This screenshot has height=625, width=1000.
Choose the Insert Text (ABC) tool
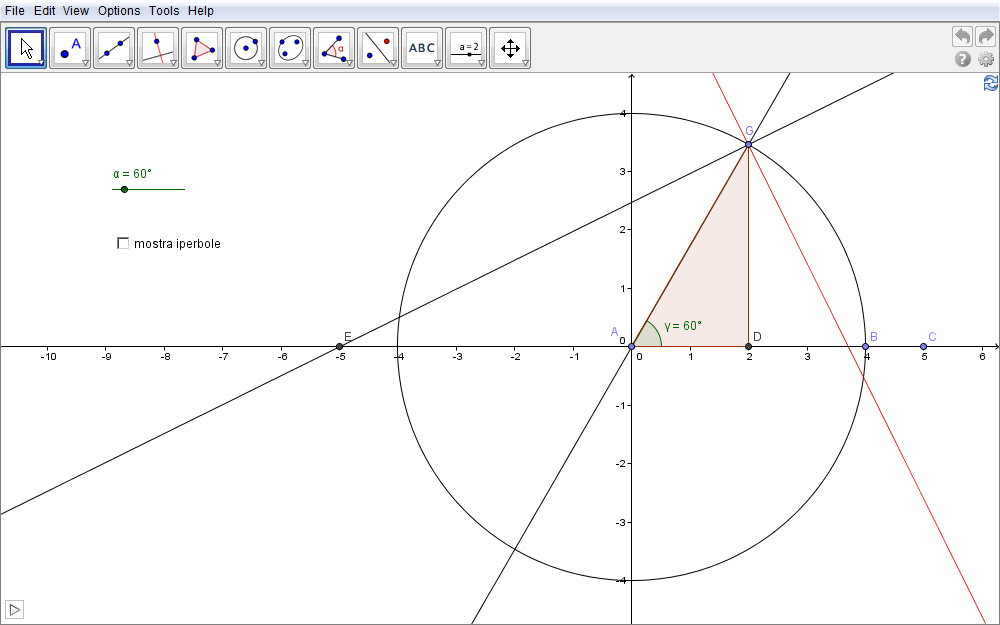tap(422, 47)
